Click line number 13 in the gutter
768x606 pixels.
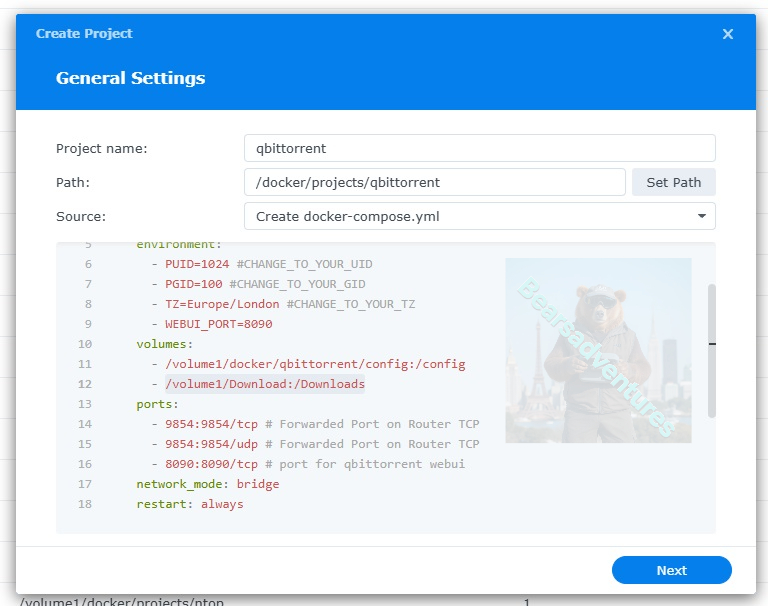84,404
